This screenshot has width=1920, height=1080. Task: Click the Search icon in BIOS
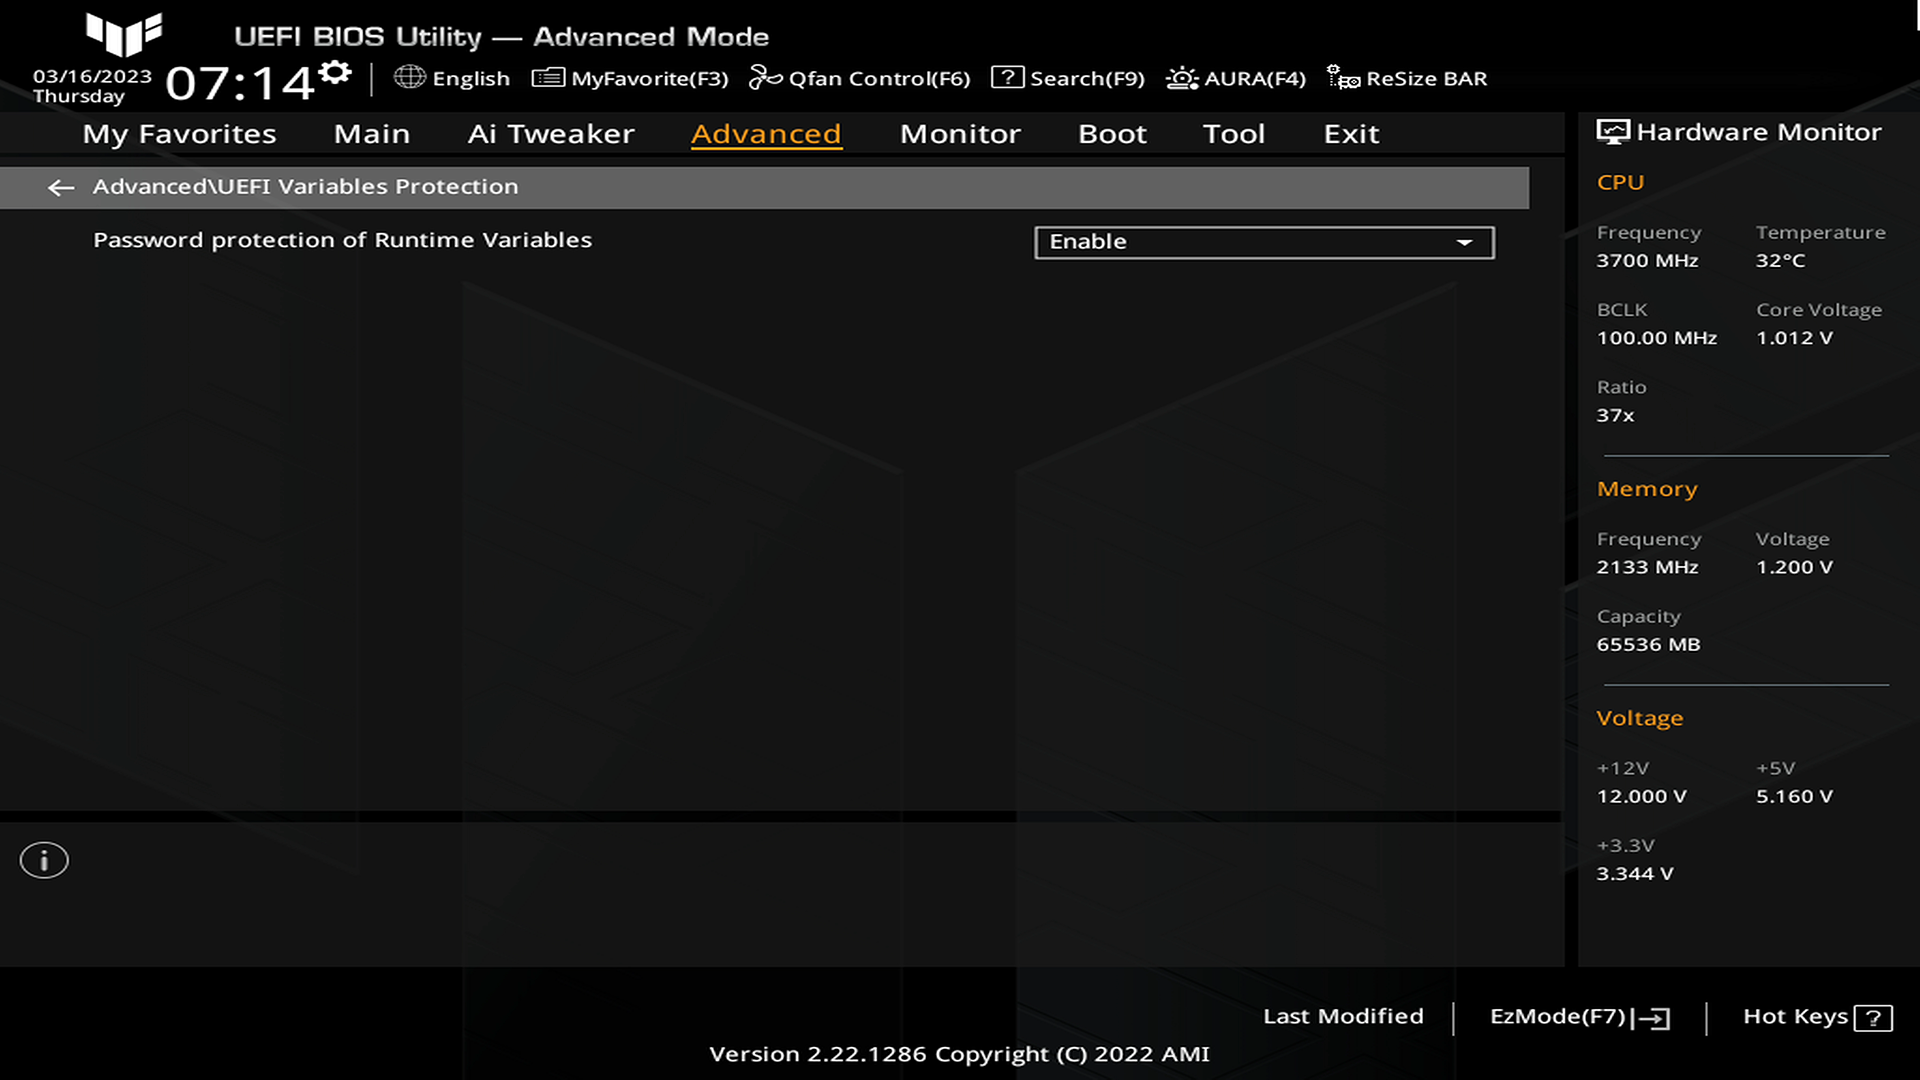pyautogui.click(x=1007, y=78)
